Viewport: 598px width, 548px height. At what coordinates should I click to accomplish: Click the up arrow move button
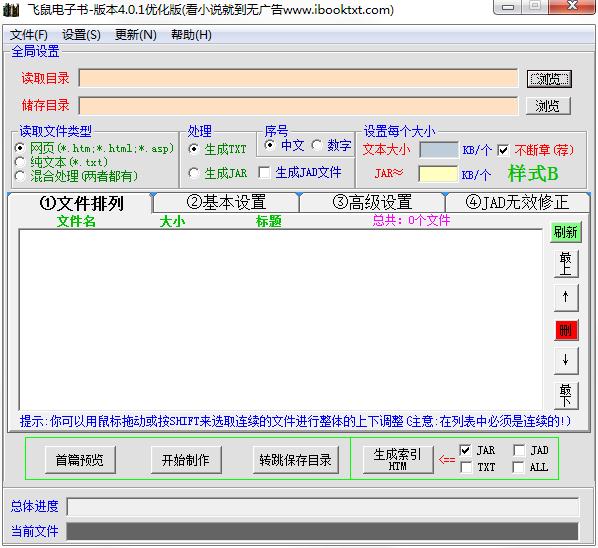pos(566,297)
